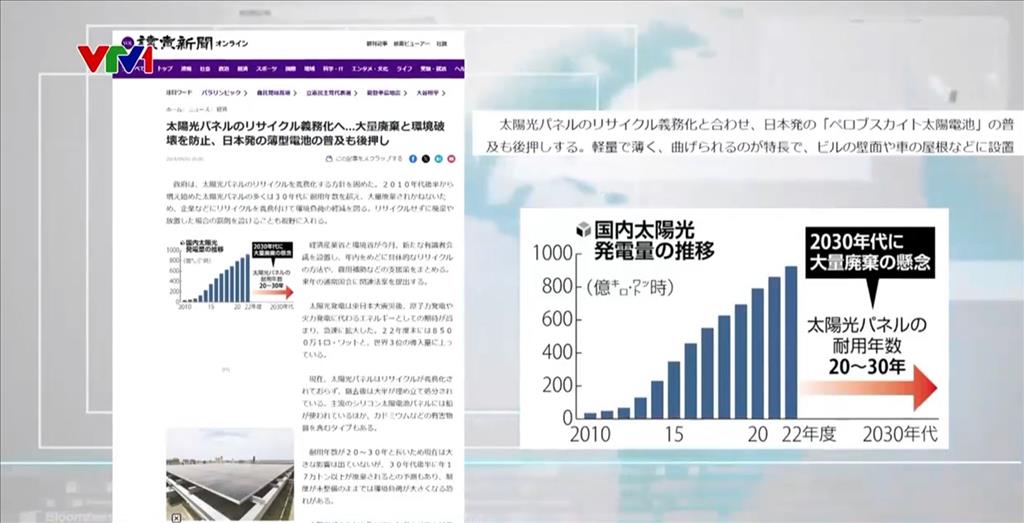Open the ライフ section
The width and height of the screenshot is (1024, 523).
pos(404,69)
